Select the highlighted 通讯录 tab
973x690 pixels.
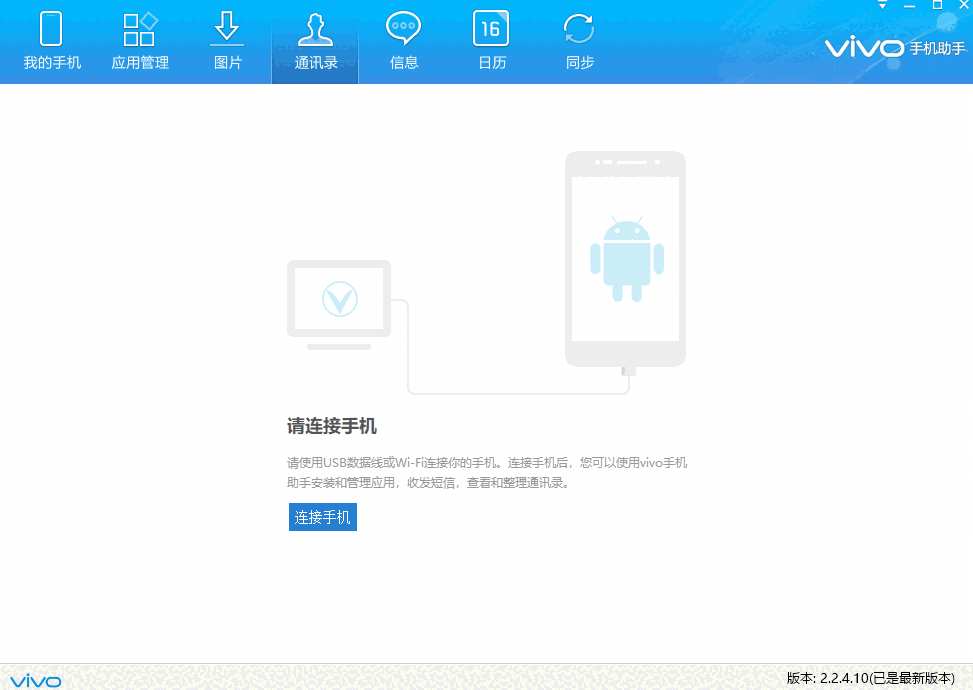pyautogui.click(x=315, y=40)
